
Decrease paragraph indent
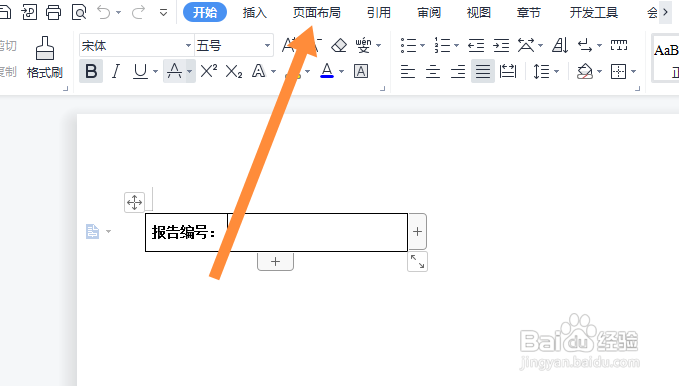(x=476, y=45)
